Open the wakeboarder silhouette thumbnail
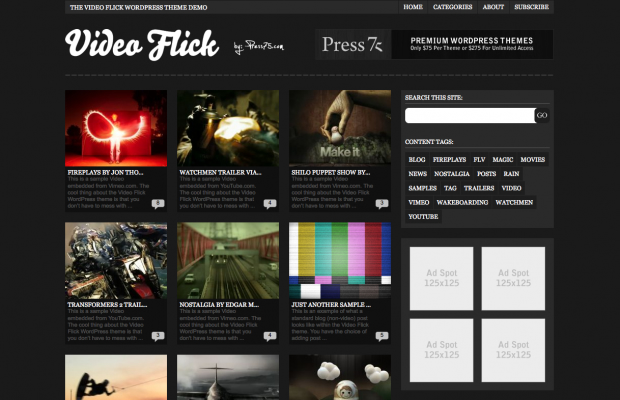Screen dimensions: 620x400 click(x=116, y=377)
